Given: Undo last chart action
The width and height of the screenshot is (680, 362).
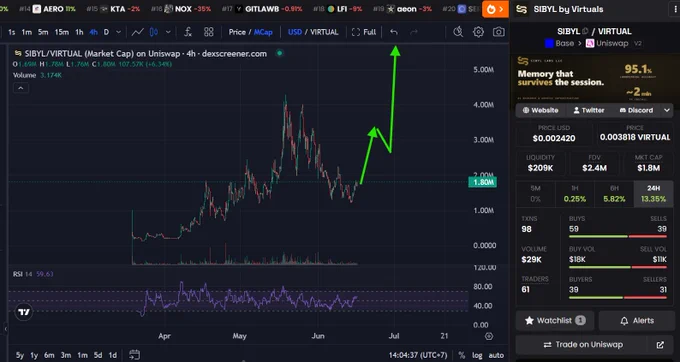Looking at the screenshot, I should pyautogui.click(x=394, y=32).
